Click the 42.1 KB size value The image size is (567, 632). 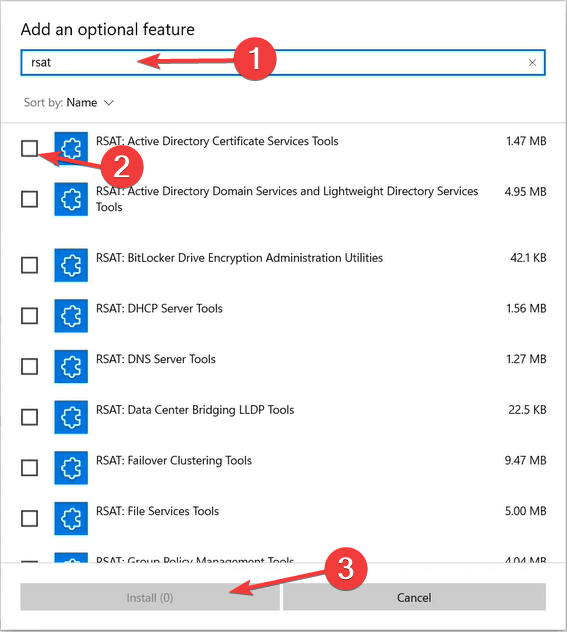point(528,258)
